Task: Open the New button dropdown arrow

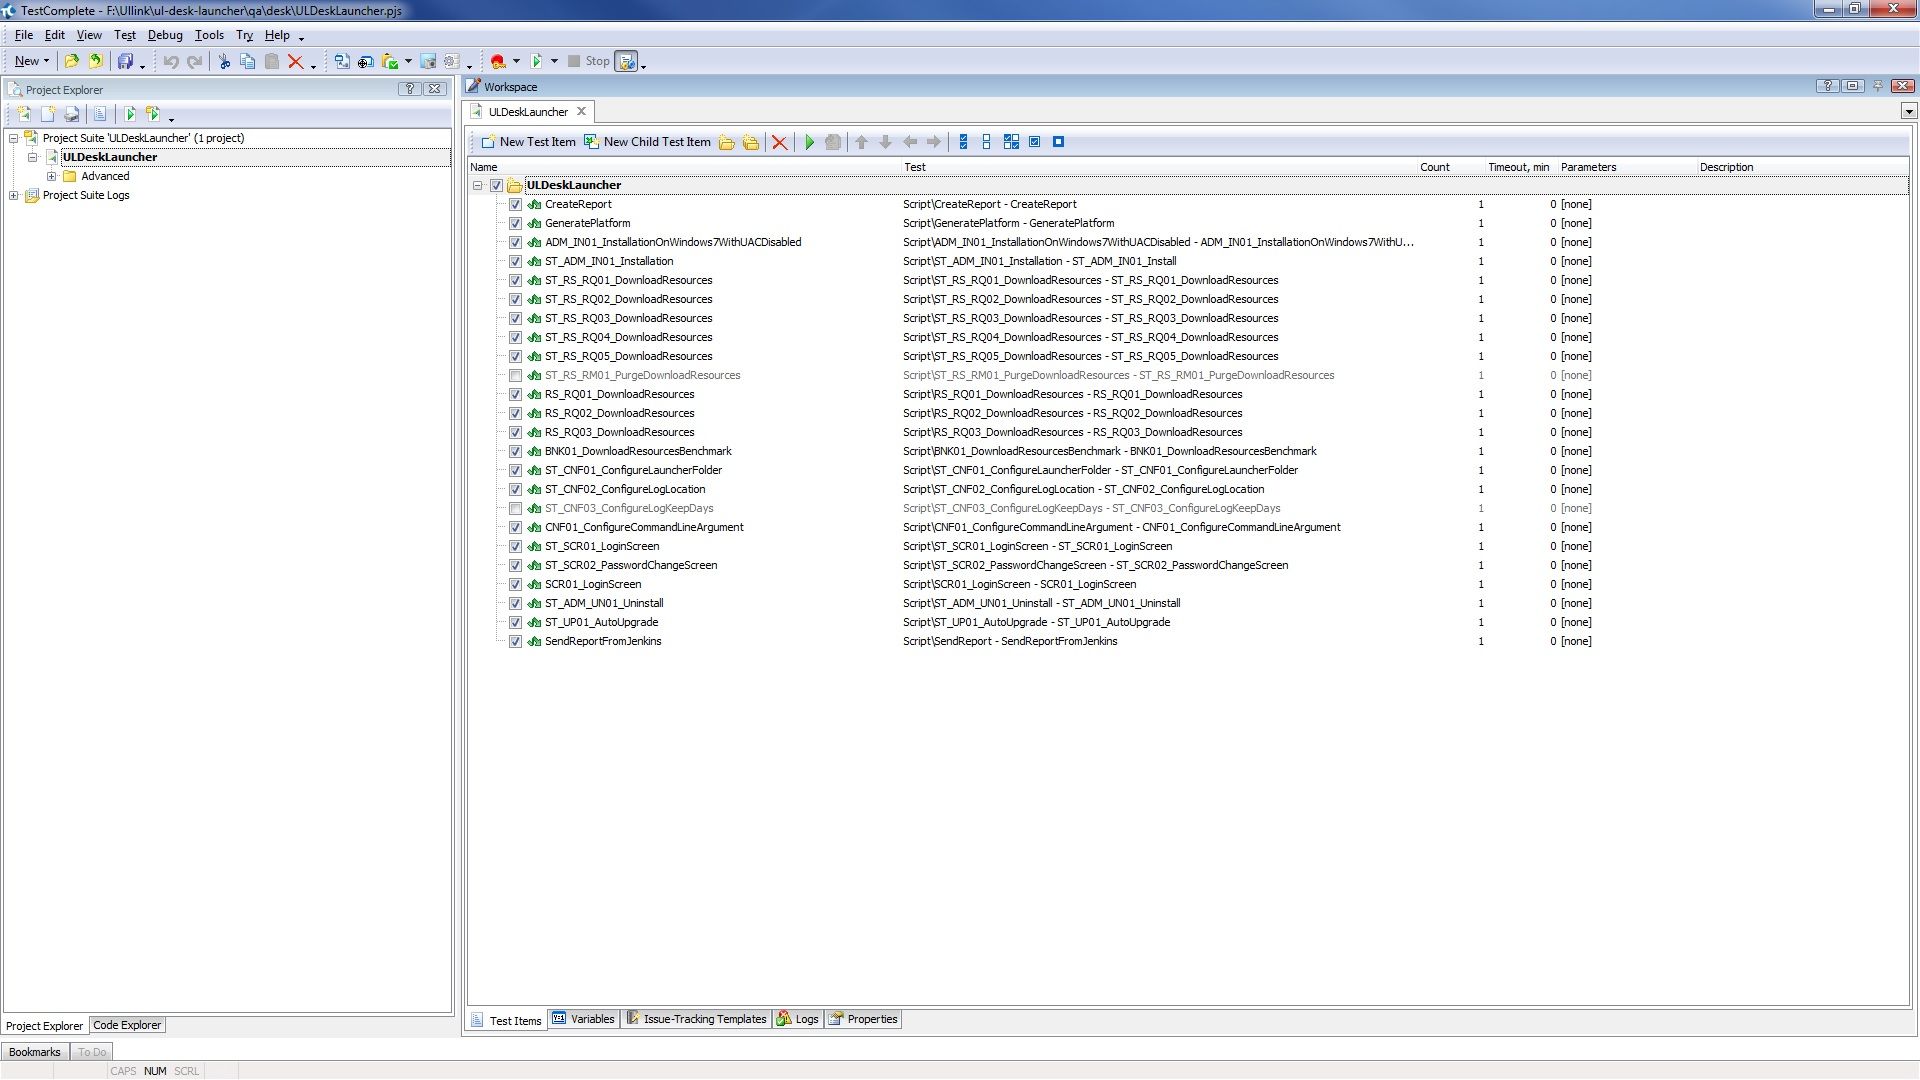Action: tap(45, 61)
